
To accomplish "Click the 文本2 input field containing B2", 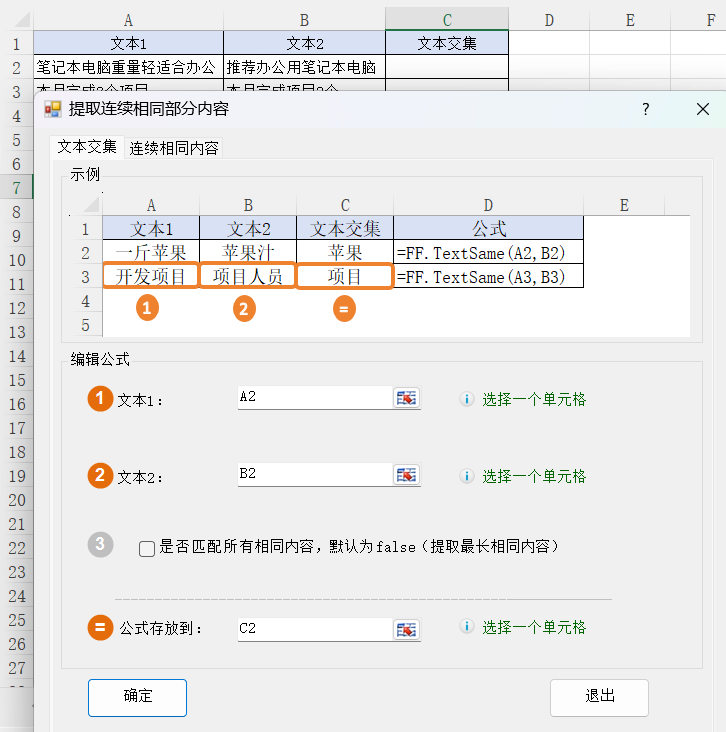I will [x=312, y=475].
